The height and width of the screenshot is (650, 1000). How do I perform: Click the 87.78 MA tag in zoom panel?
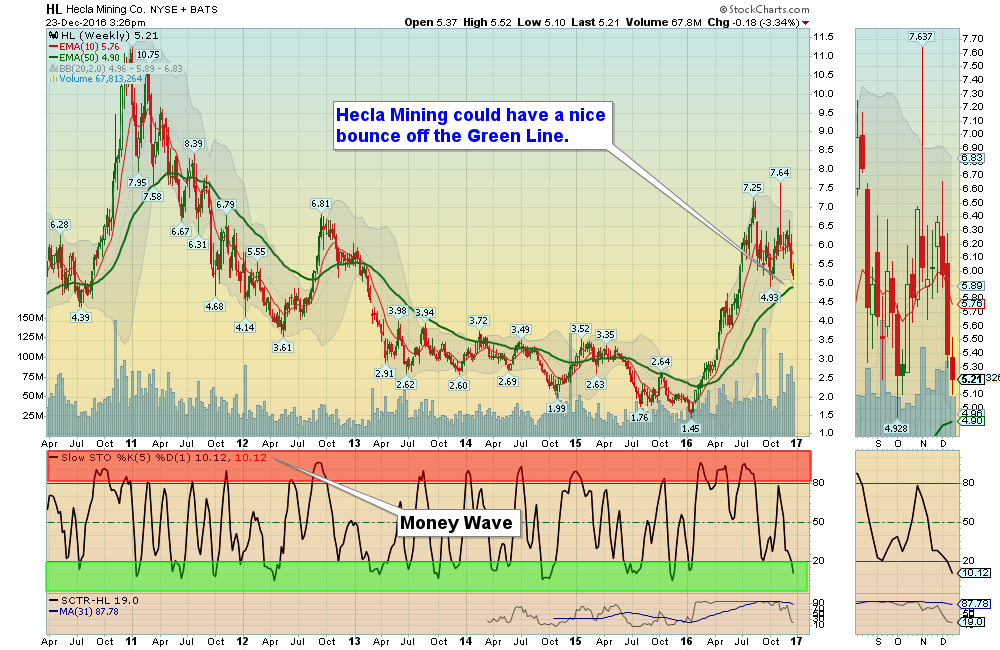tap(975, 603)
